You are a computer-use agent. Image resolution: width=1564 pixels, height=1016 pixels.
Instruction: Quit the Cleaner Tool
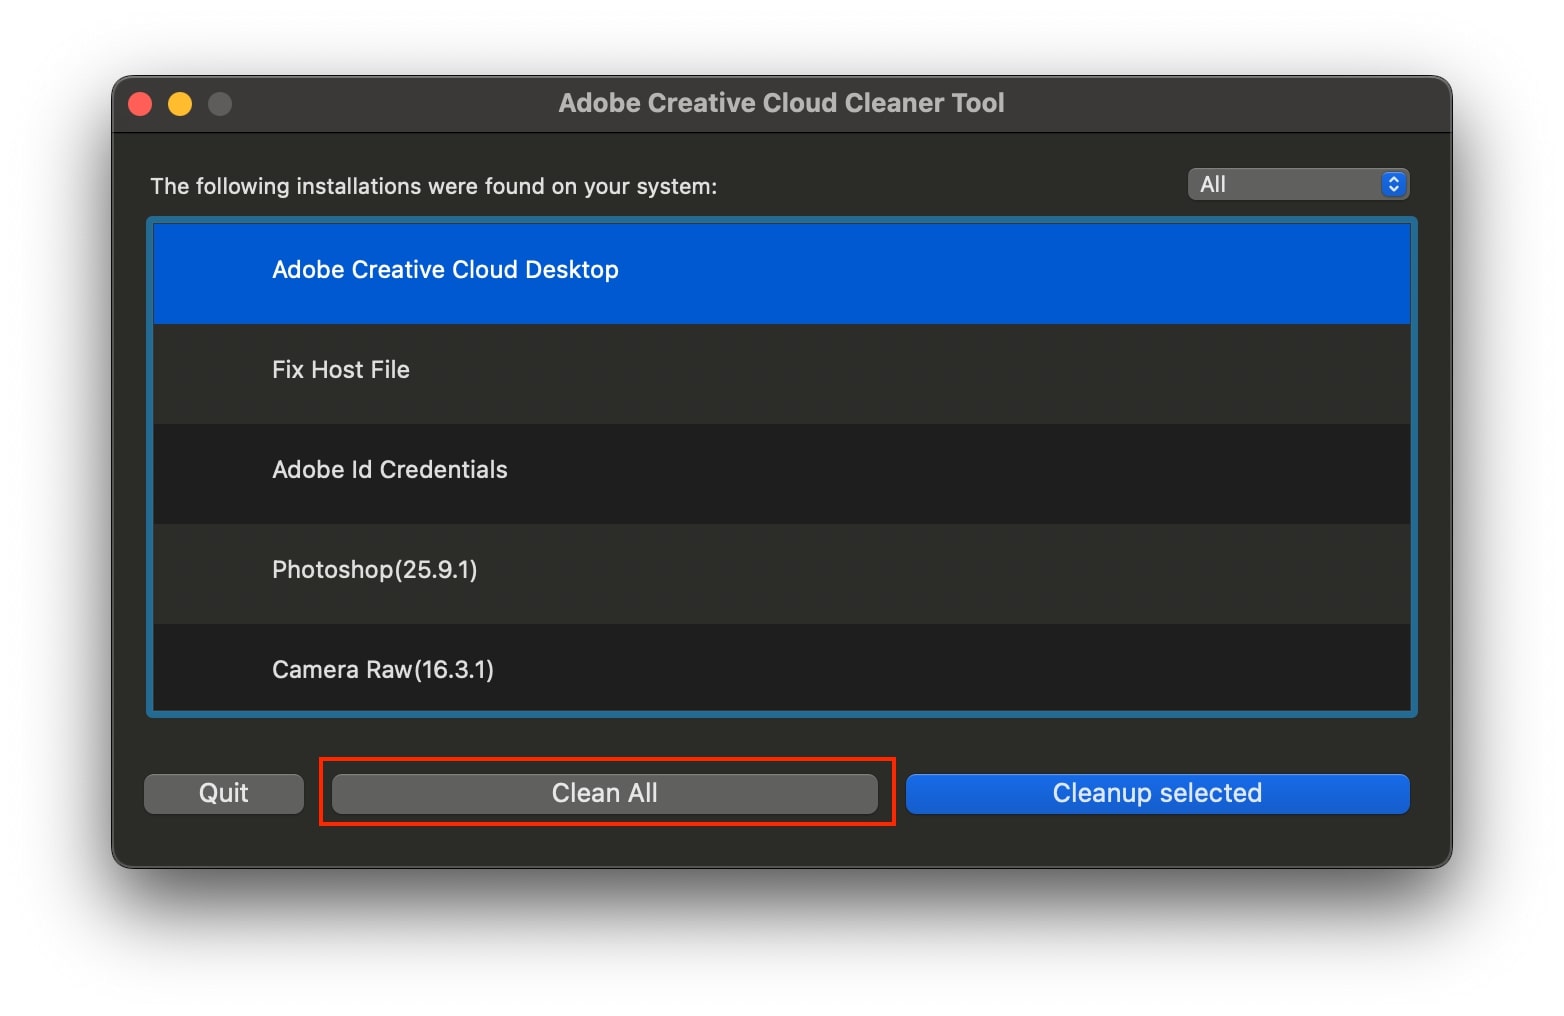coord(223,793)
